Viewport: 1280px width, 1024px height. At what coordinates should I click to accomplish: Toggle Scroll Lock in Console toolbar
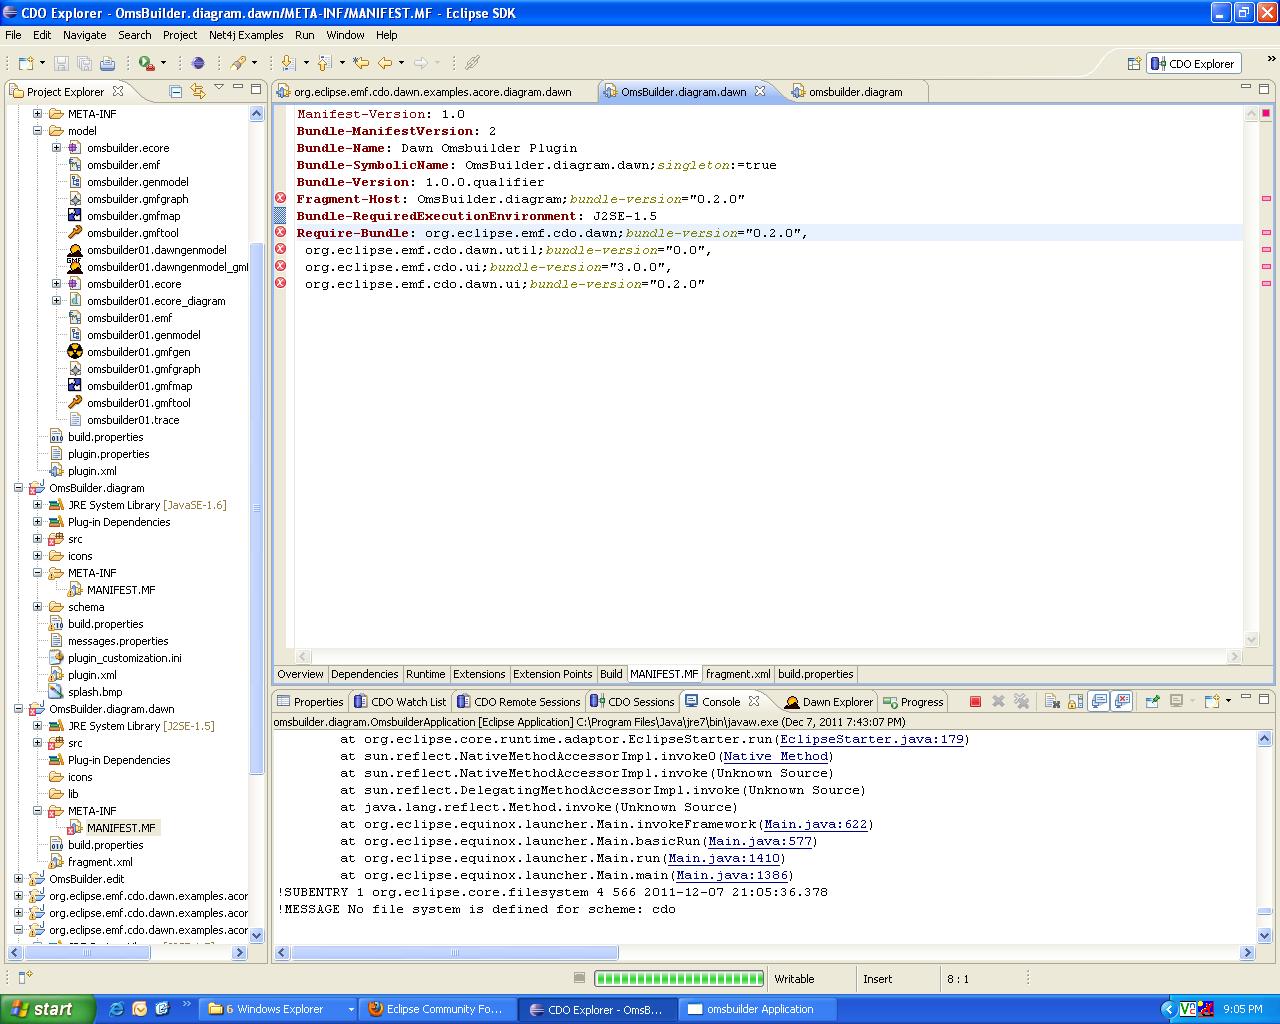[1075, 701]
